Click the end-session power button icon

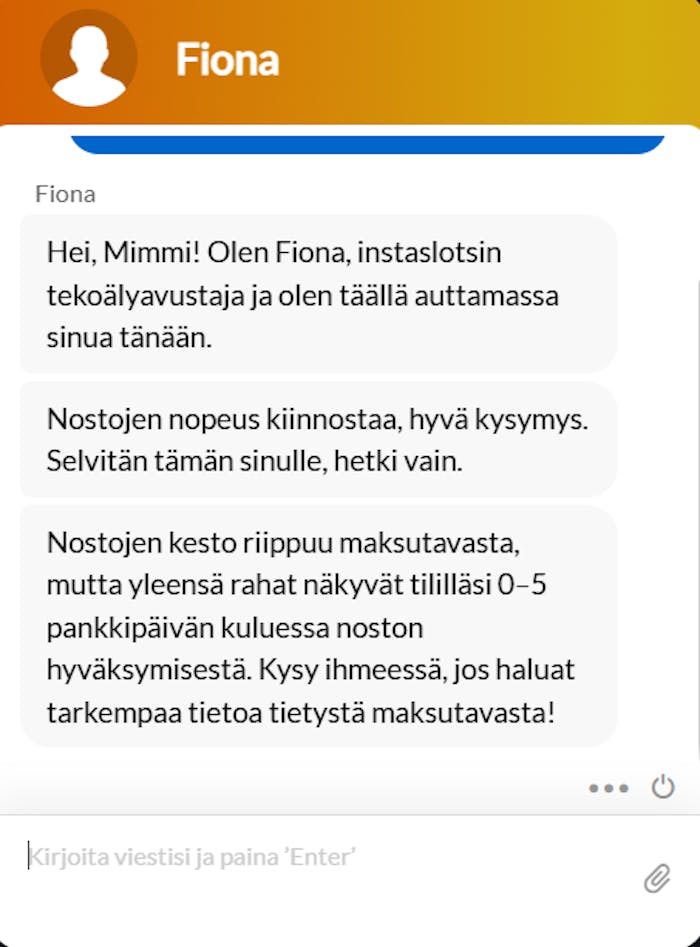tap(664, 788)
